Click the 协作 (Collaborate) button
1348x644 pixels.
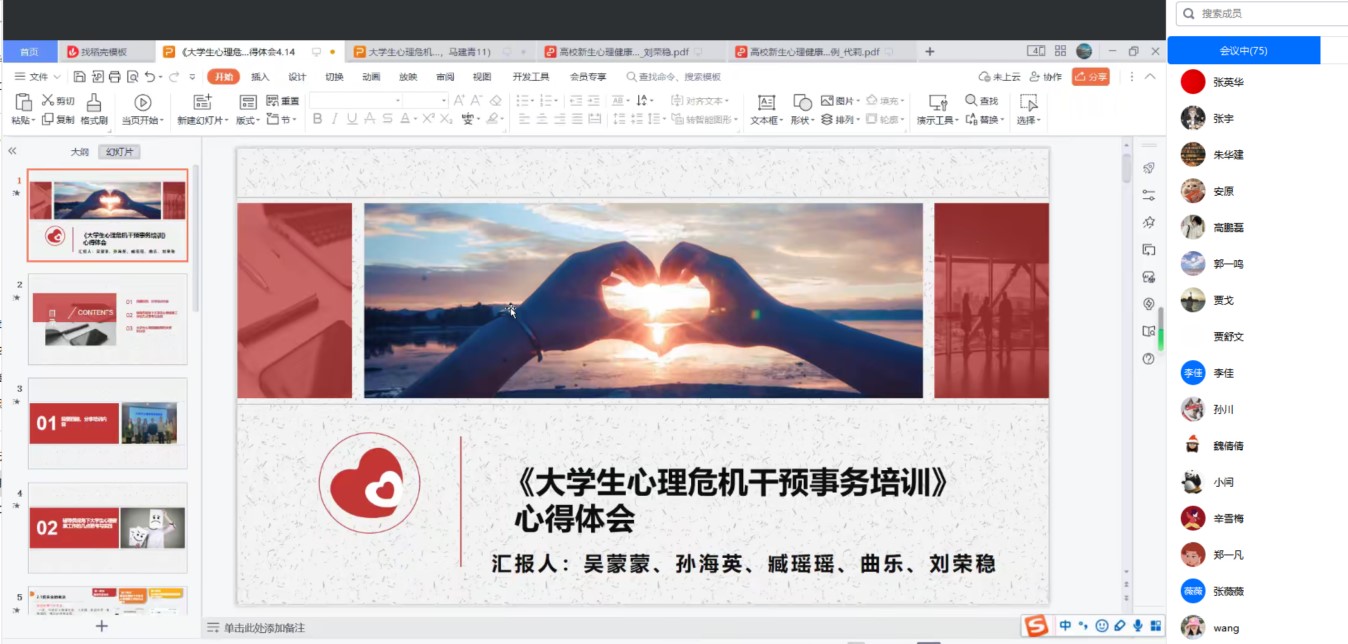point(1046,77)
